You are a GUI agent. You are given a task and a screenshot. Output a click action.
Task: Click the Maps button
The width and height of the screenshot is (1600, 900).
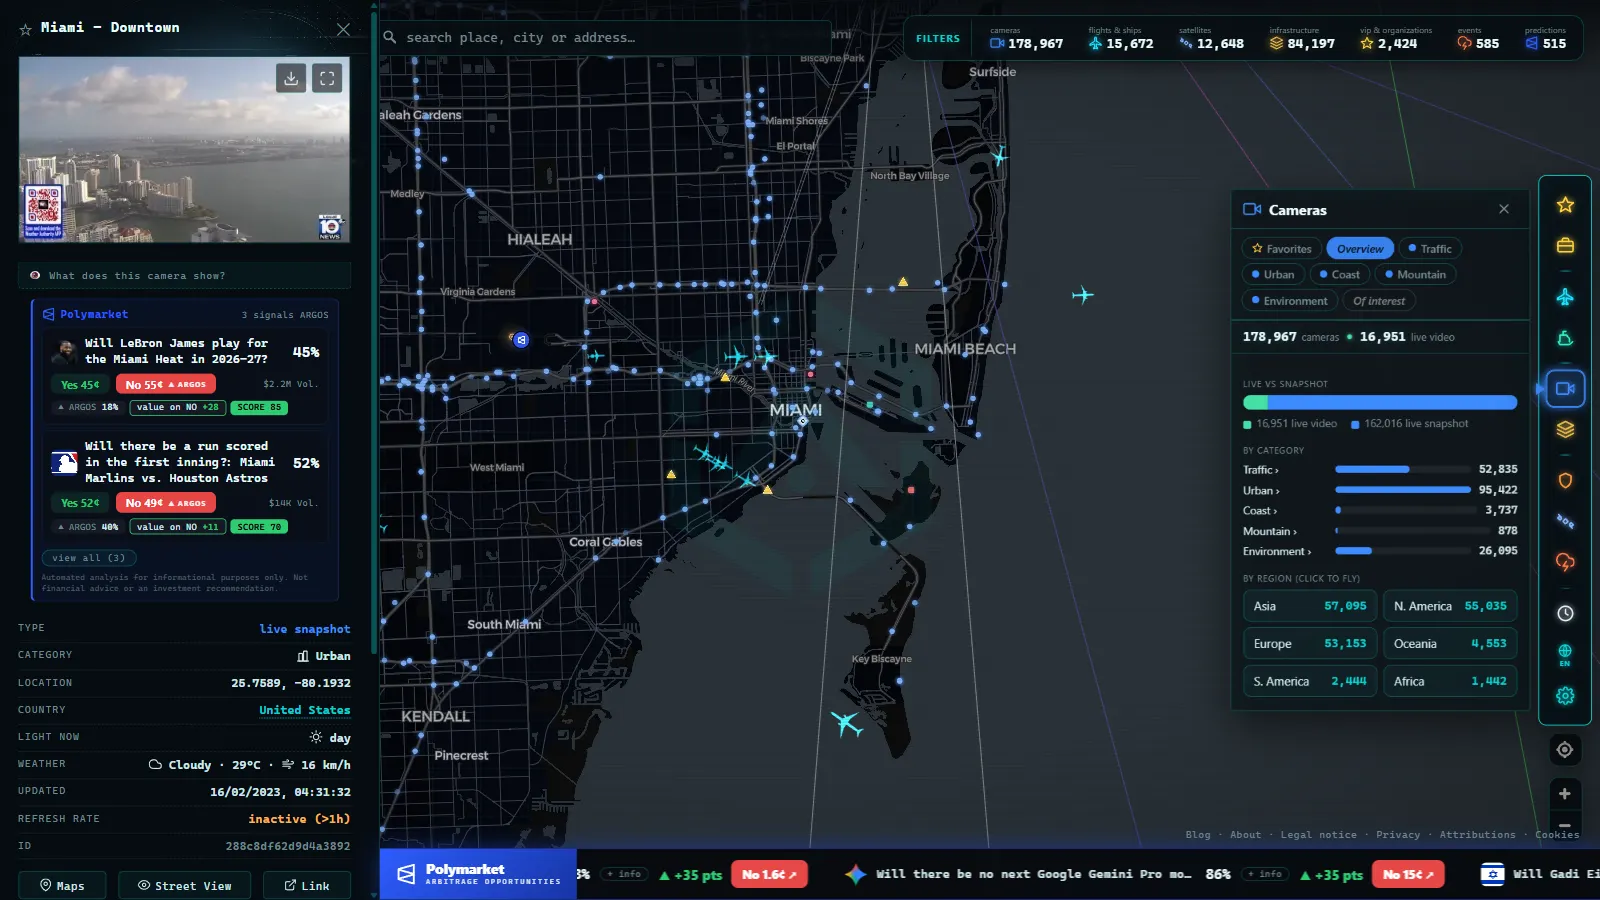[x=62, y=886]
